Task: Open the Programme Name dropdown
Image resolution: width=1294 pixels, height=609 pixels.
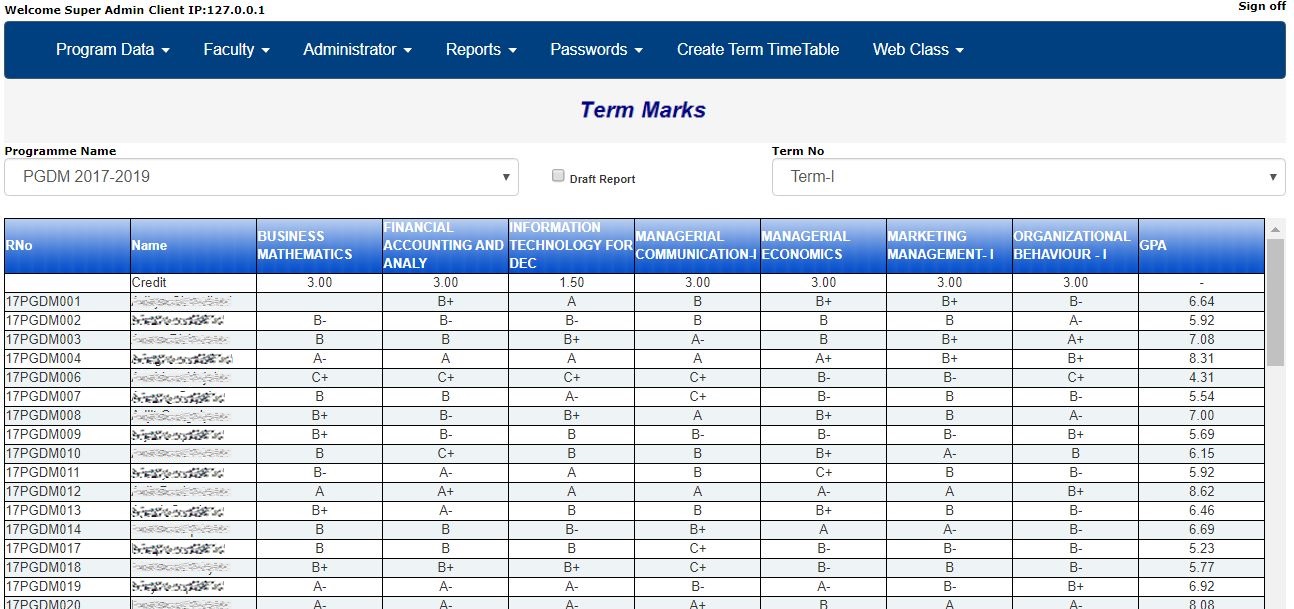Action: 260,176
